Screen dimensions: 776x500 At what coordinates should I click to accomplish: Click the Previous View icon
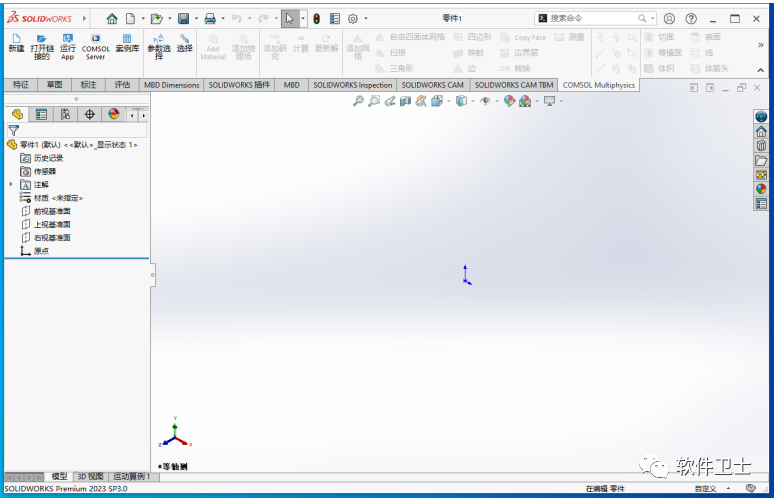point(390,101)
